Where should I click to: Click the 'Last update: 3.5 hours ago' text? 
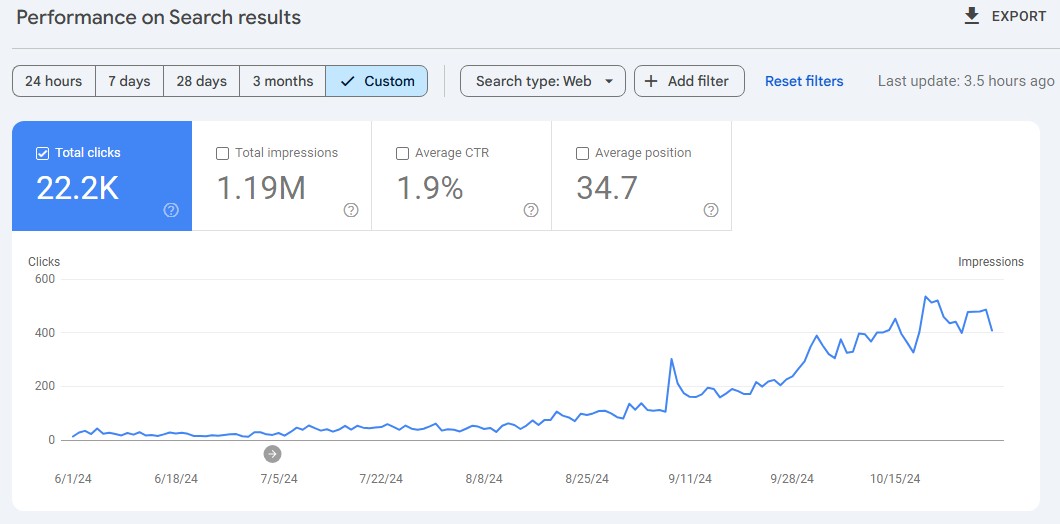[x=966, y=81]
